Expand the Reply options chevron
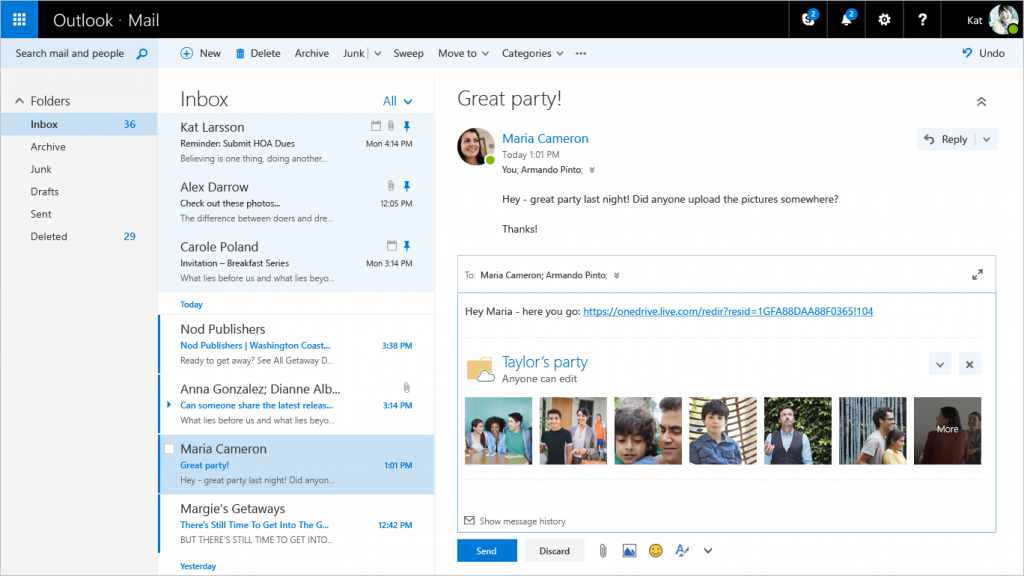This screenshot has width=1024, height=576. pyautogui.click(x=988, y=138)
